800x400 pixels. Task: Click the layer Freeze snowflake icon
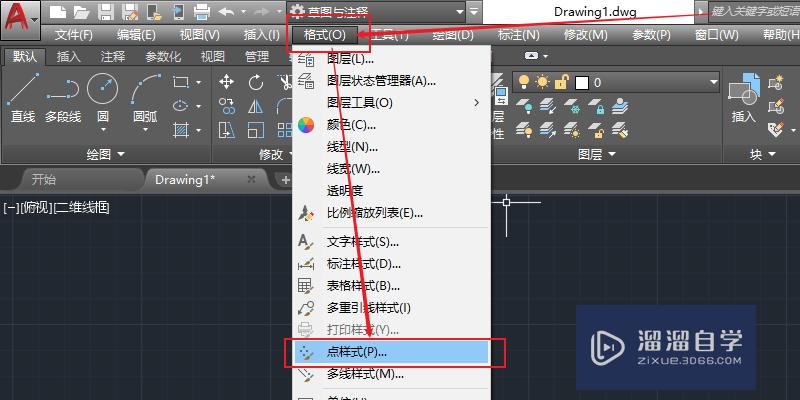point(571,106)
